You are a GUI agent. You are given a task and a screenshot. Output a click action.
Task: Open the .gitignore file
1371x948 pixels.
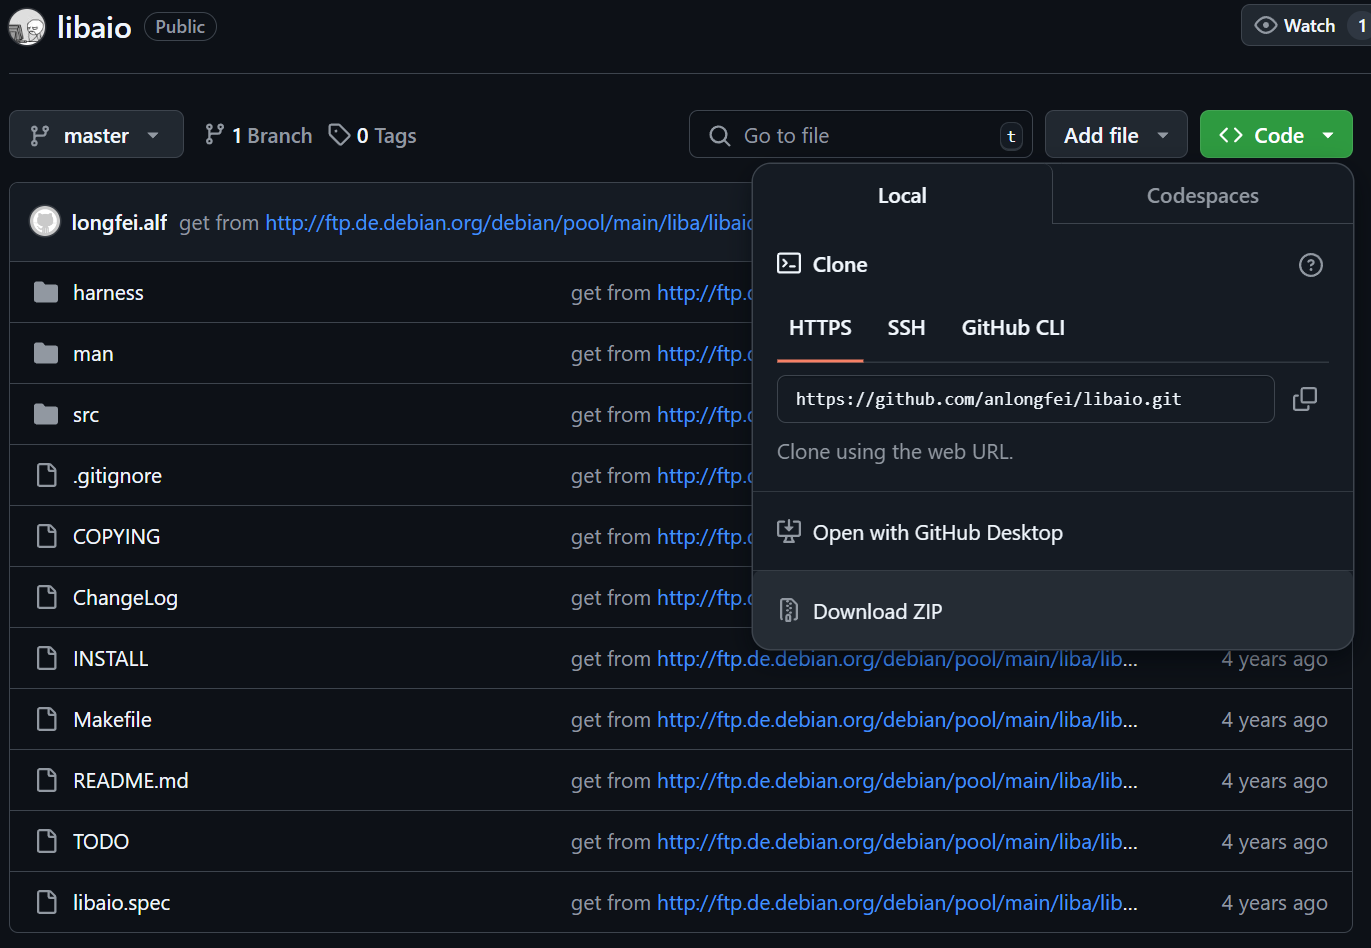[x=117, y=475]
